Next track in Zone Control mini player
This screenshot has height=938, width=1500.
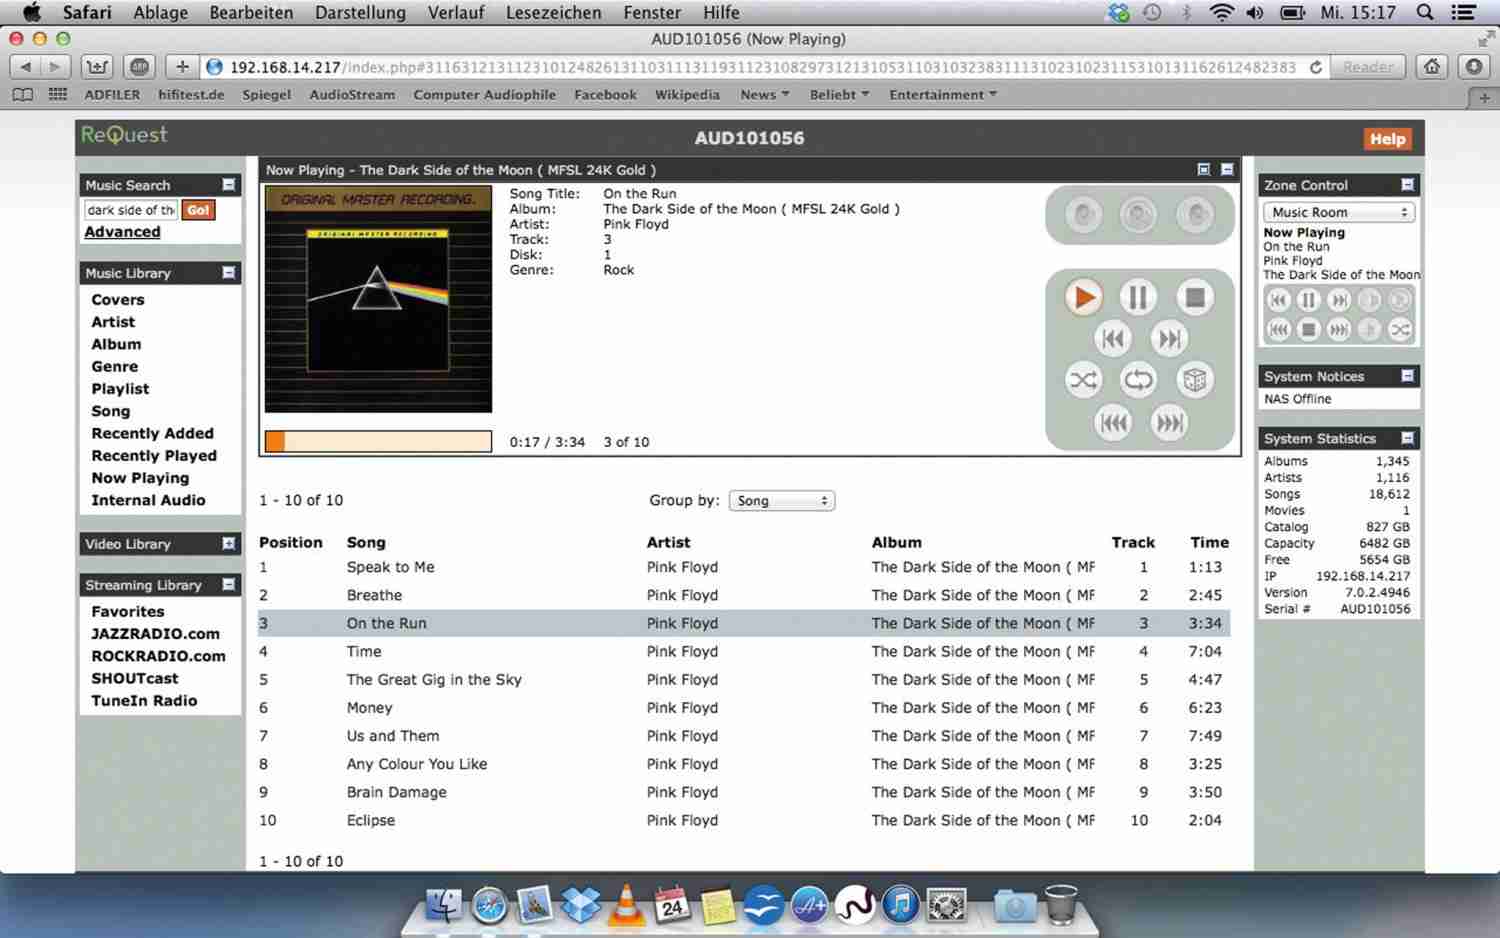pyautogui.click(x=1339, y=300)
